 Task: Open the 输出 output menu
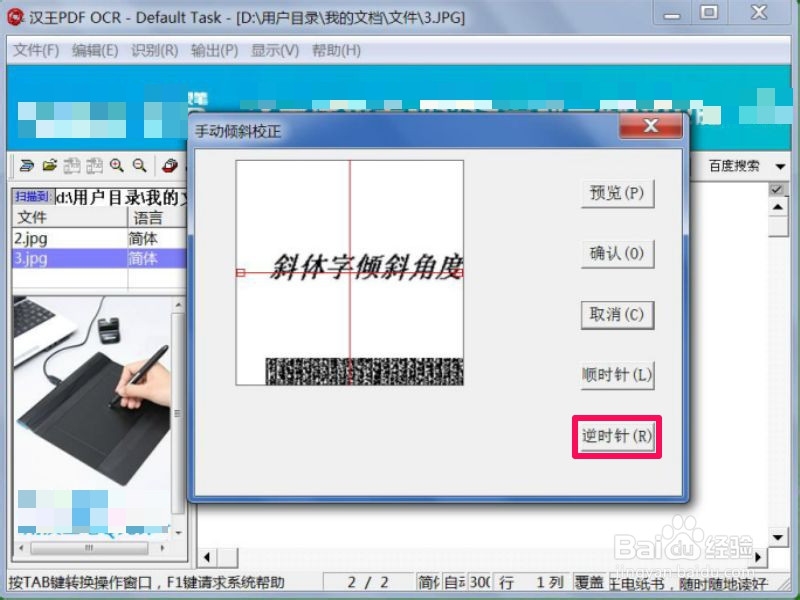click(213, 50)
